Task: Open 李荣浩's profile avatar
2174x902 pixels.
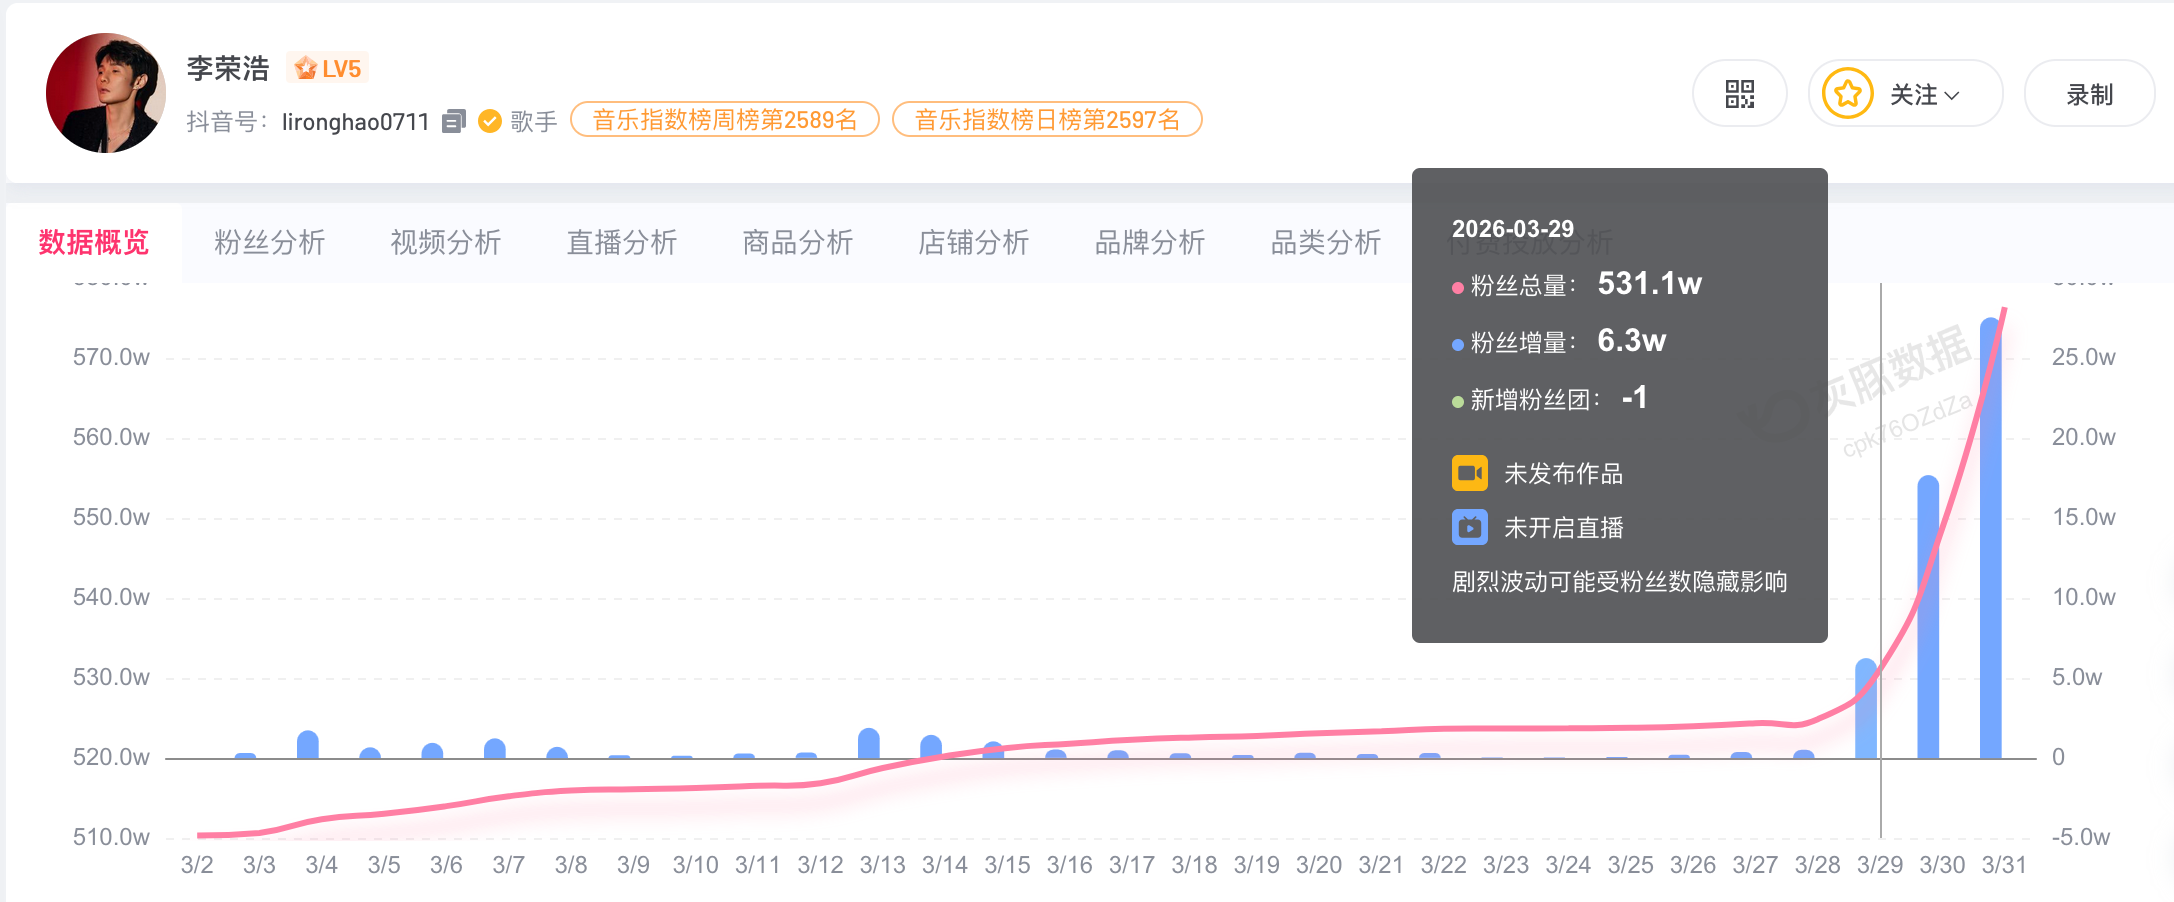Action: click(106, 93)
